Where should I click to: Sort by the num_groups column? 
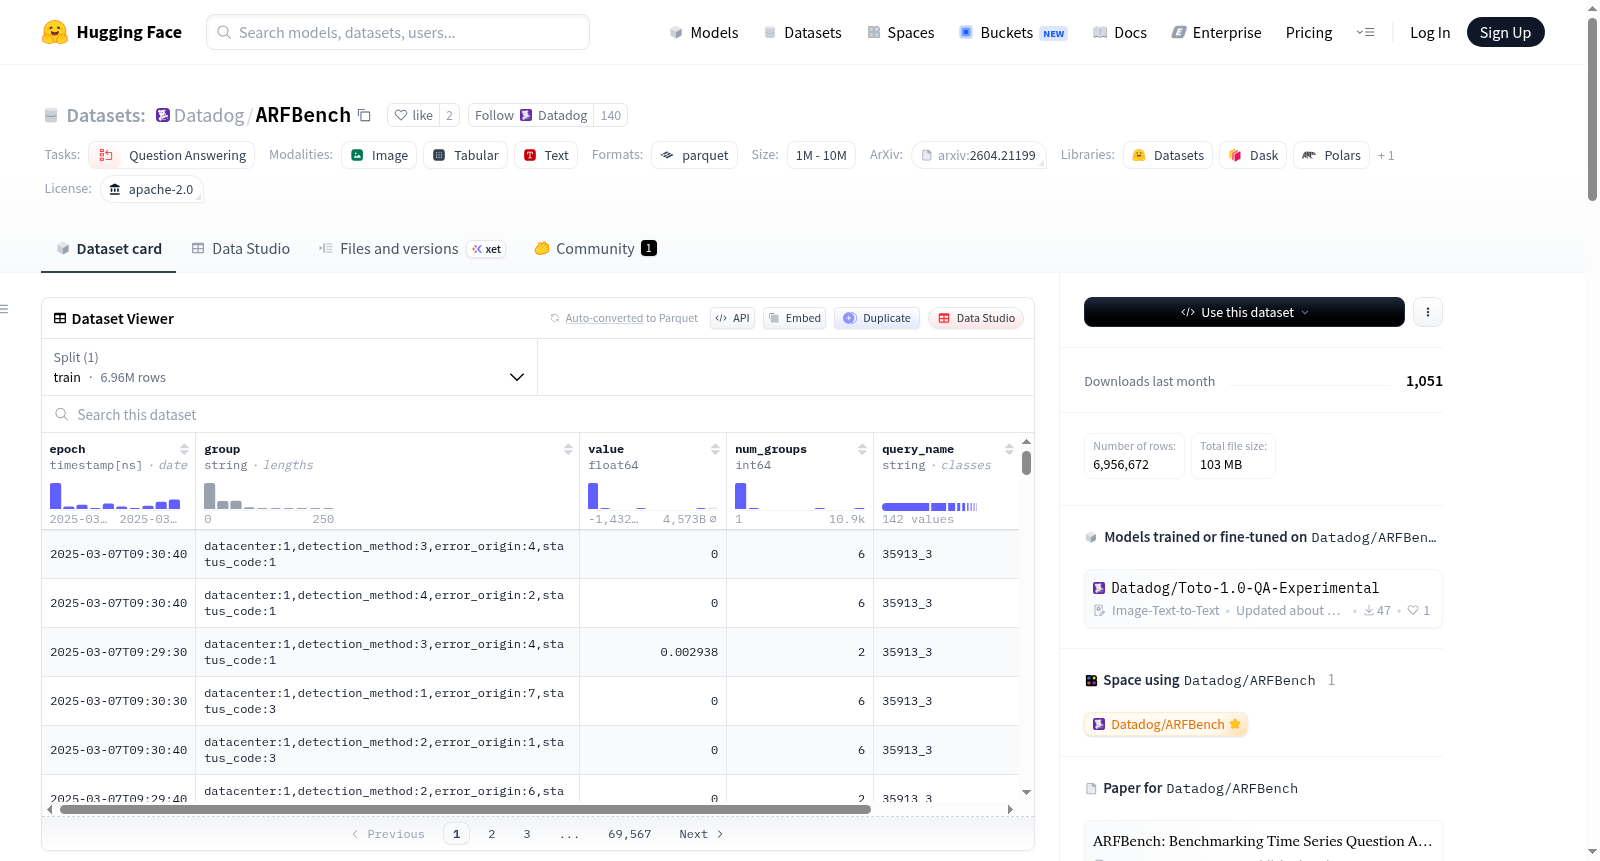[x=862, y=449]
